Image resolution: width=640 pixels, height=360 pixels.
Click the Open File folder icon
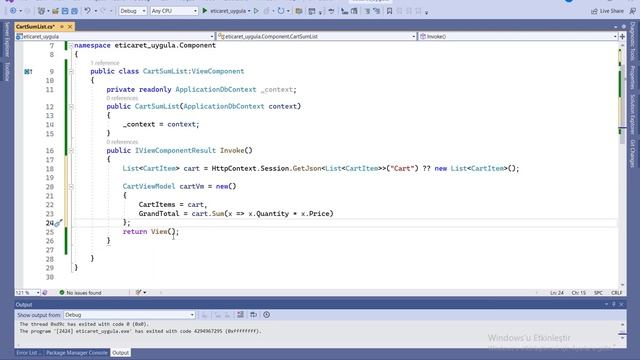(x=56, y=11)
